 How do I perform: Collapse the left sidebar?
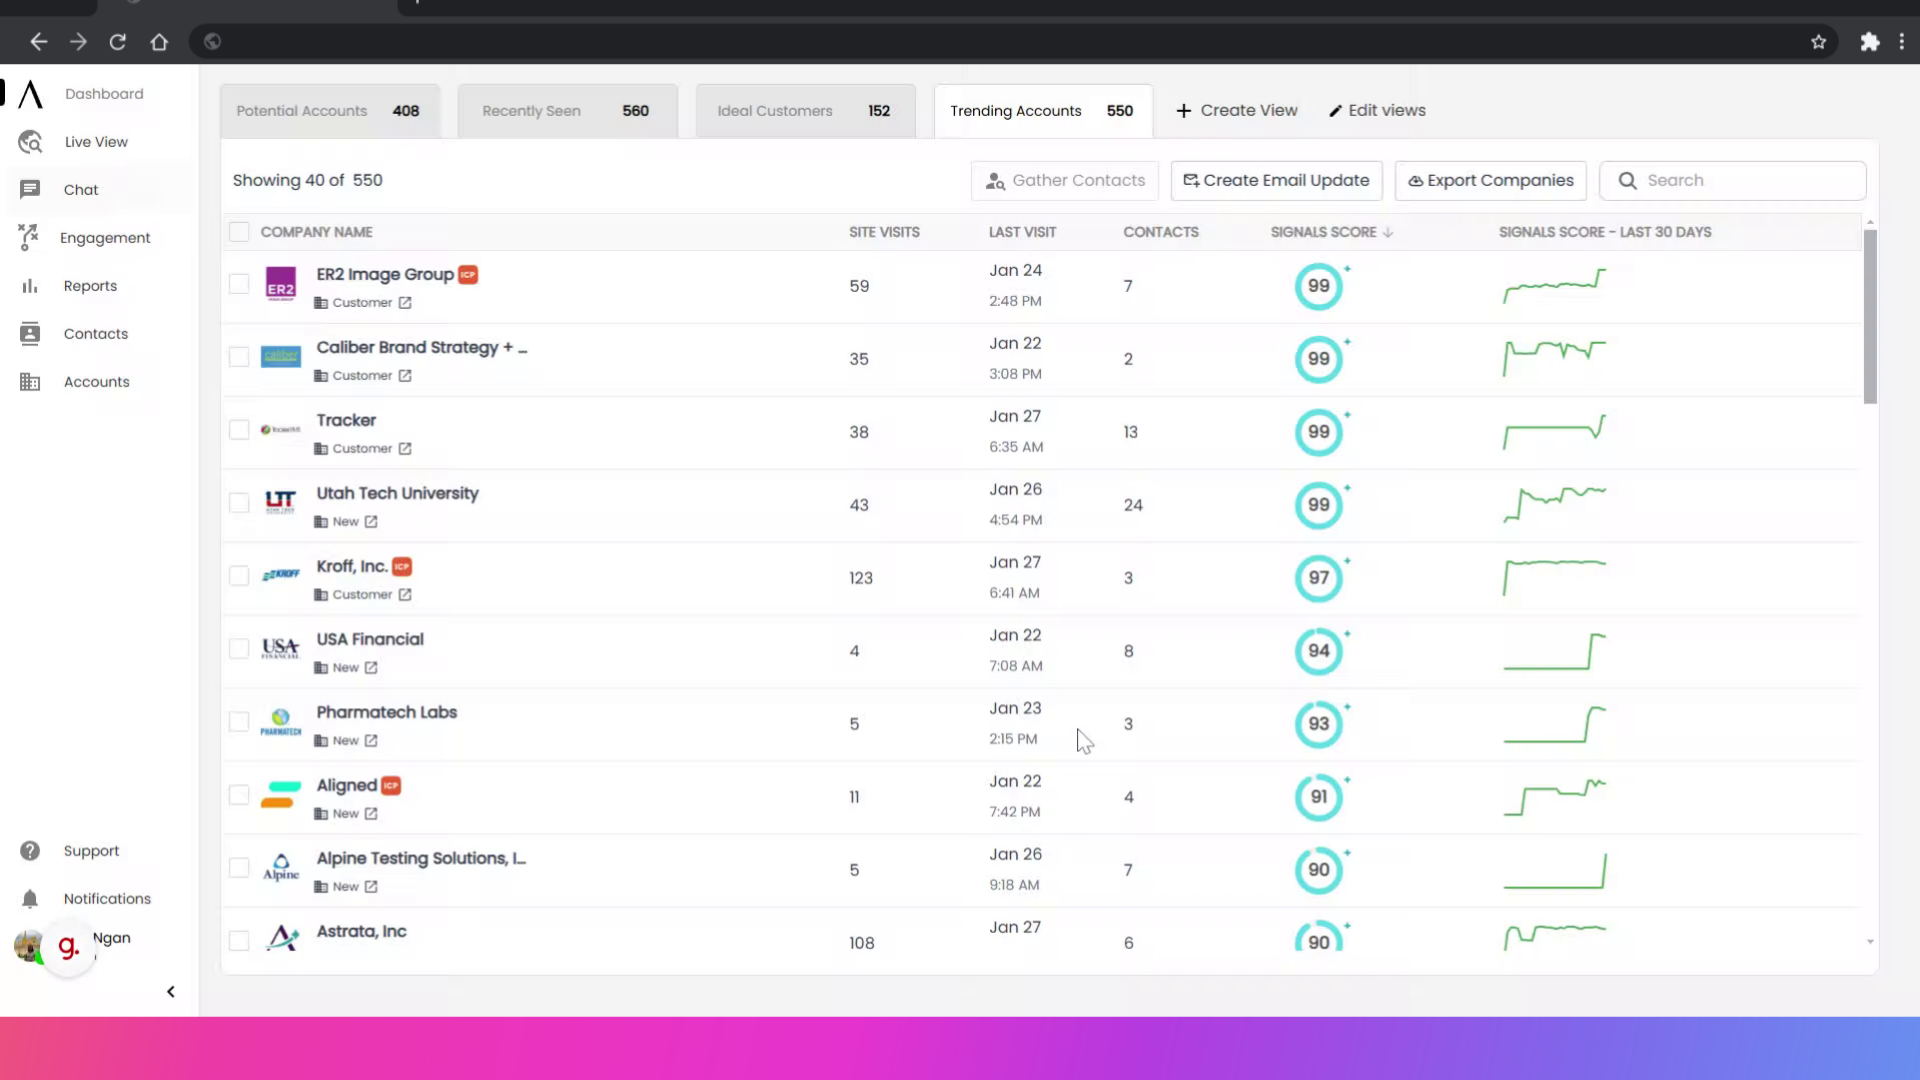point(170,991)
